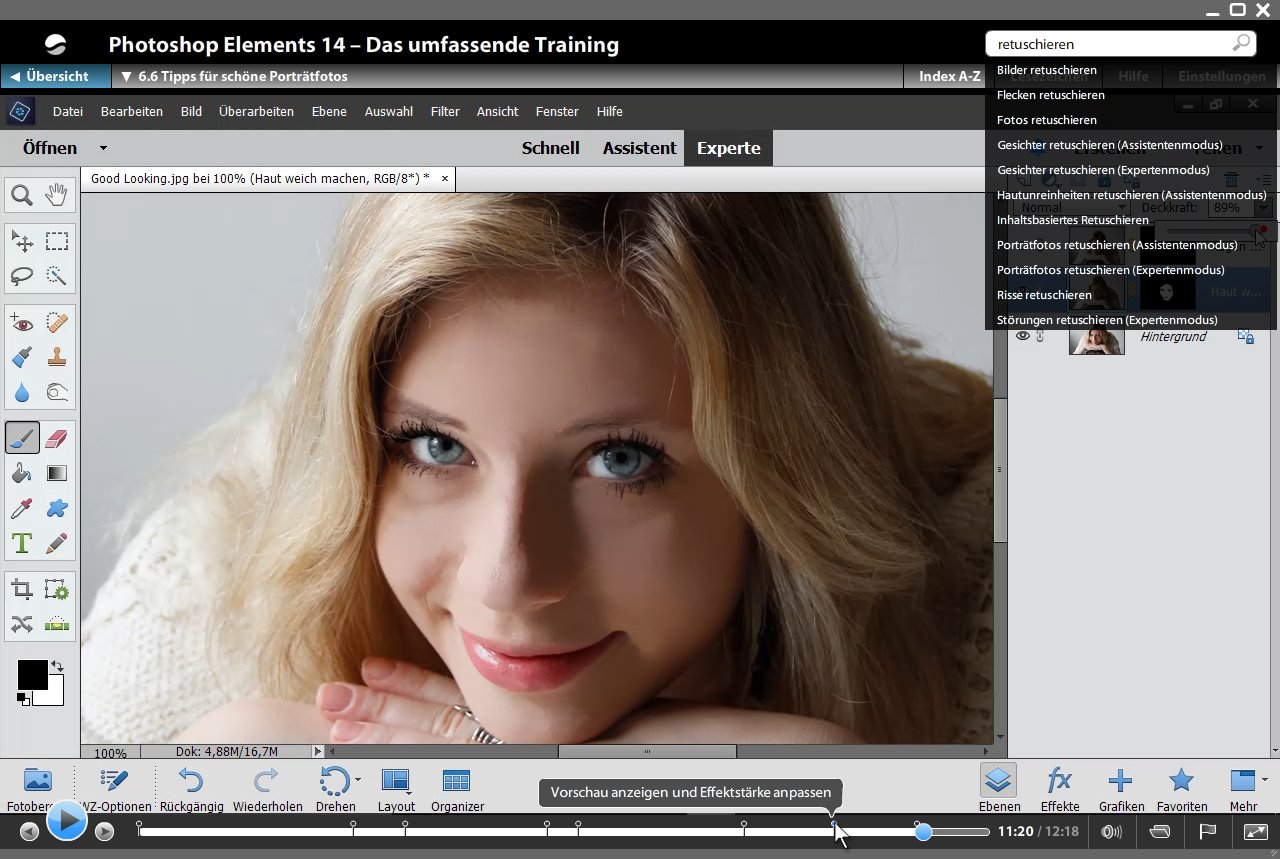Select the Experte mode tab
Image resolution: width=1280 pixels, height=859 pixels.
(x=729, y=148)
